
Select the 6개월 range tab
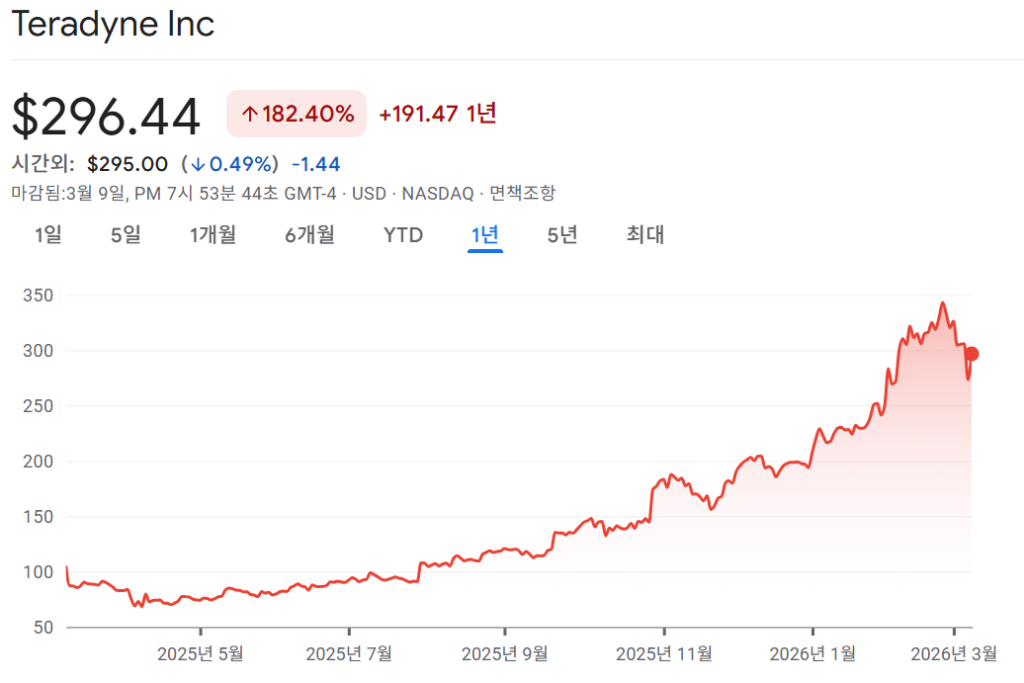click(x=310, y=235)
